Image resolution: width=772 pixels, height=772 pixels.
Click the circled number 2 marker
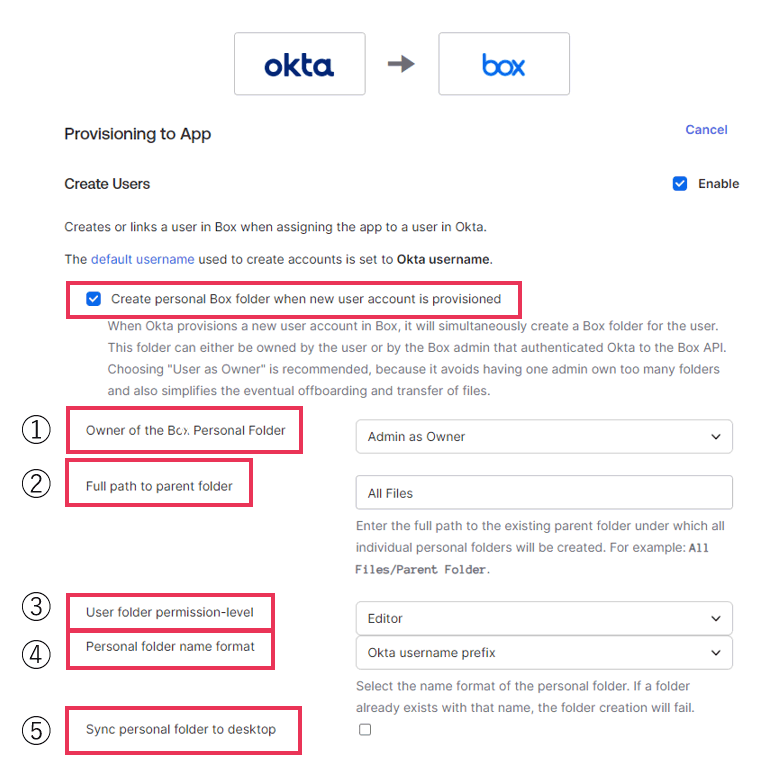point(36,484)
